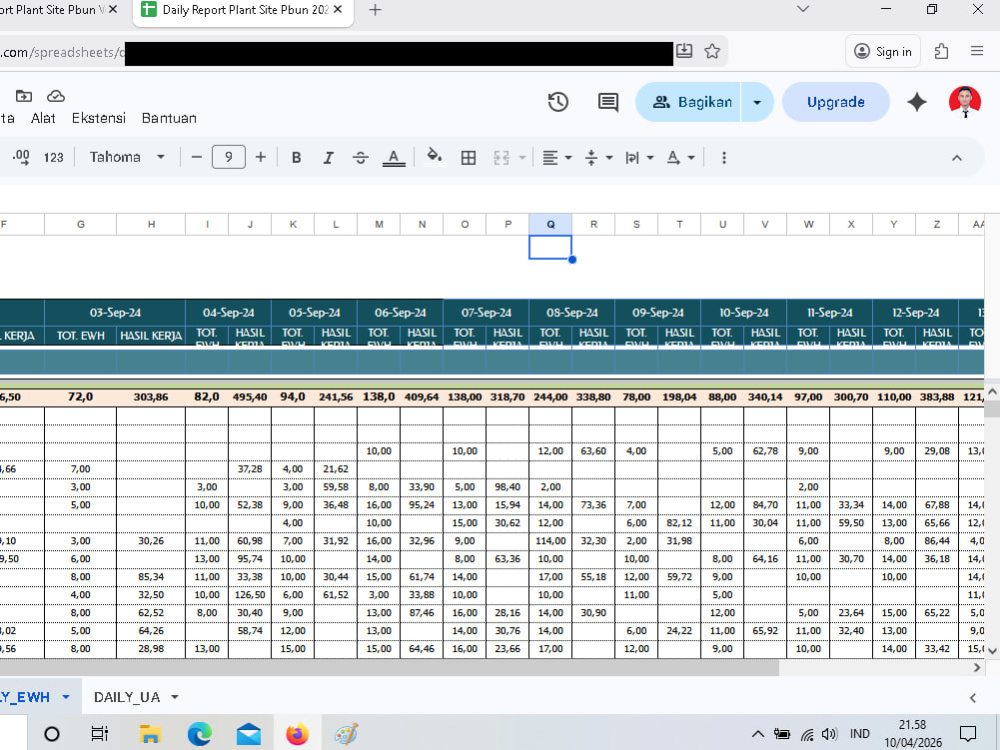This screenshot has height=750, width=1000.
Task: Select column G header
Action: [80, 224]
